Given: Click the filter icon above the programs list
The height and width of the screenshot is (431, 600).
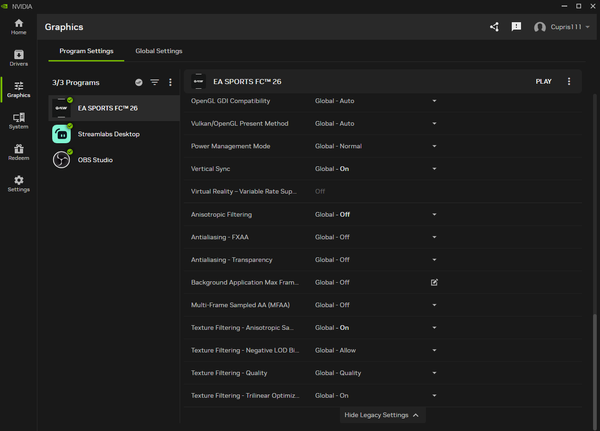Looking at the screenshot, I should click(x=154, y=82).
